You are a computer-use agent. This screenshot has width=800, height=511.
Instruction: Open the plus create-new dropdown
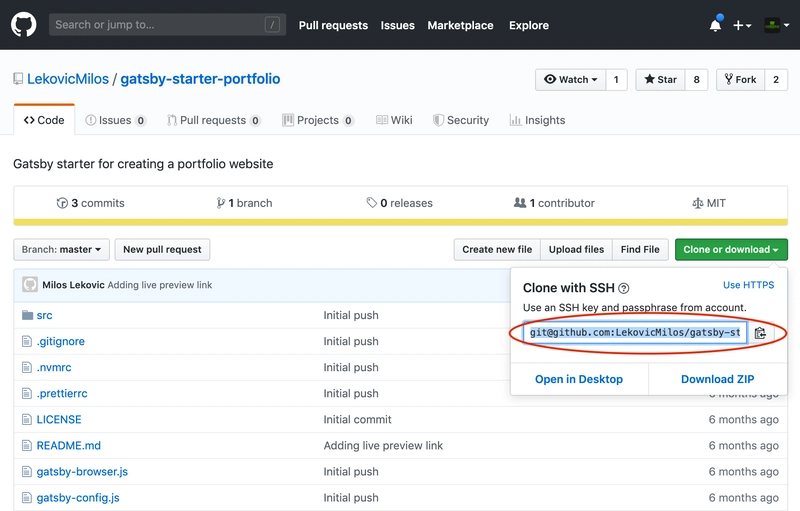742,25
